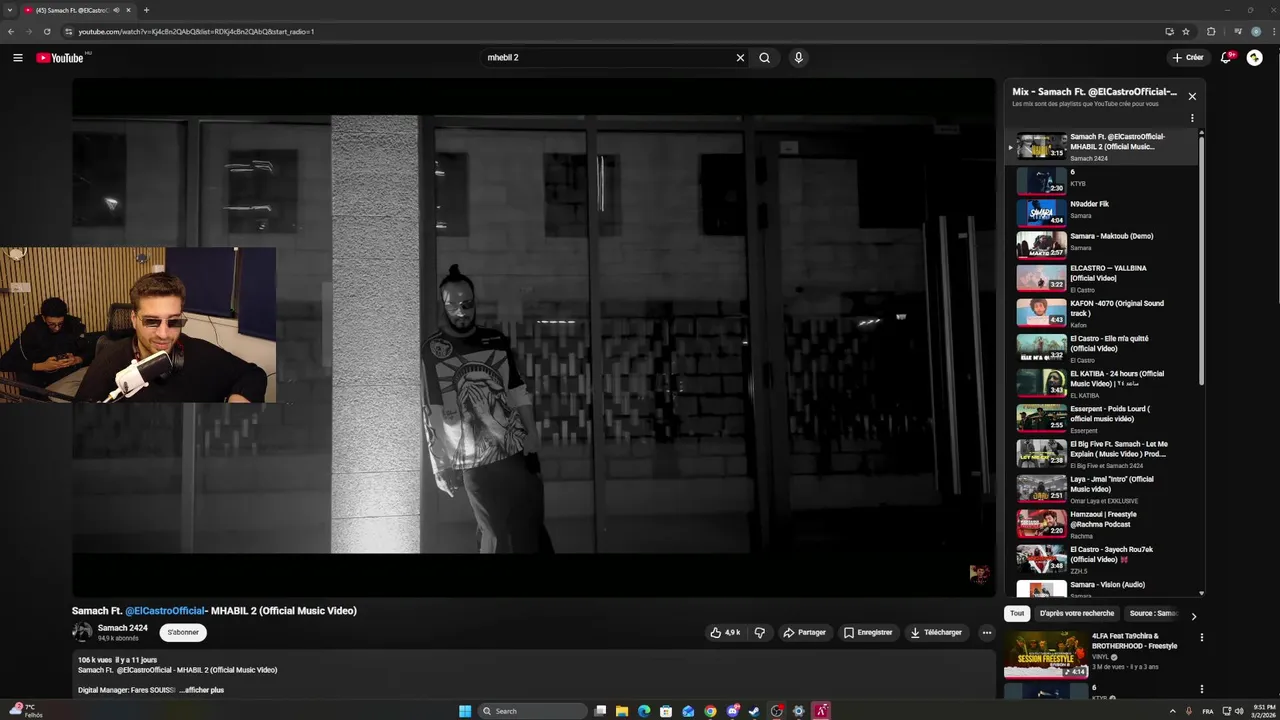Play El Castro - Elle m'a quitté
1280x720 pixels.
tap(1101, 348)
